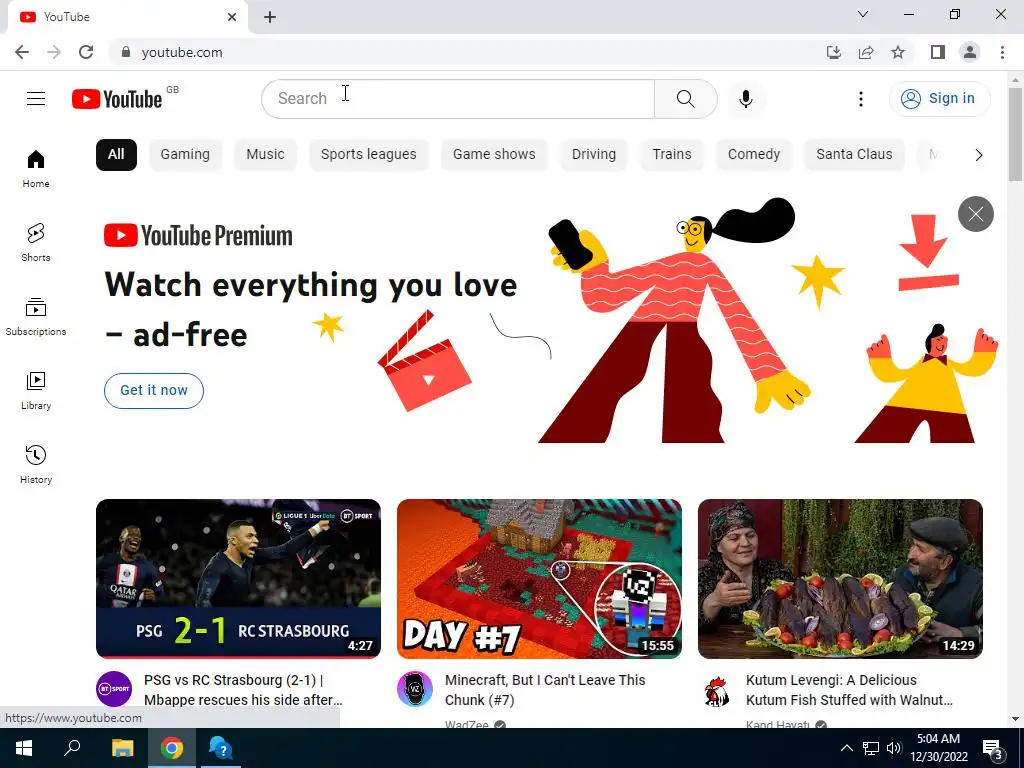Select the Music category chip
The image size is (1024, 768).
coord(265,155)
